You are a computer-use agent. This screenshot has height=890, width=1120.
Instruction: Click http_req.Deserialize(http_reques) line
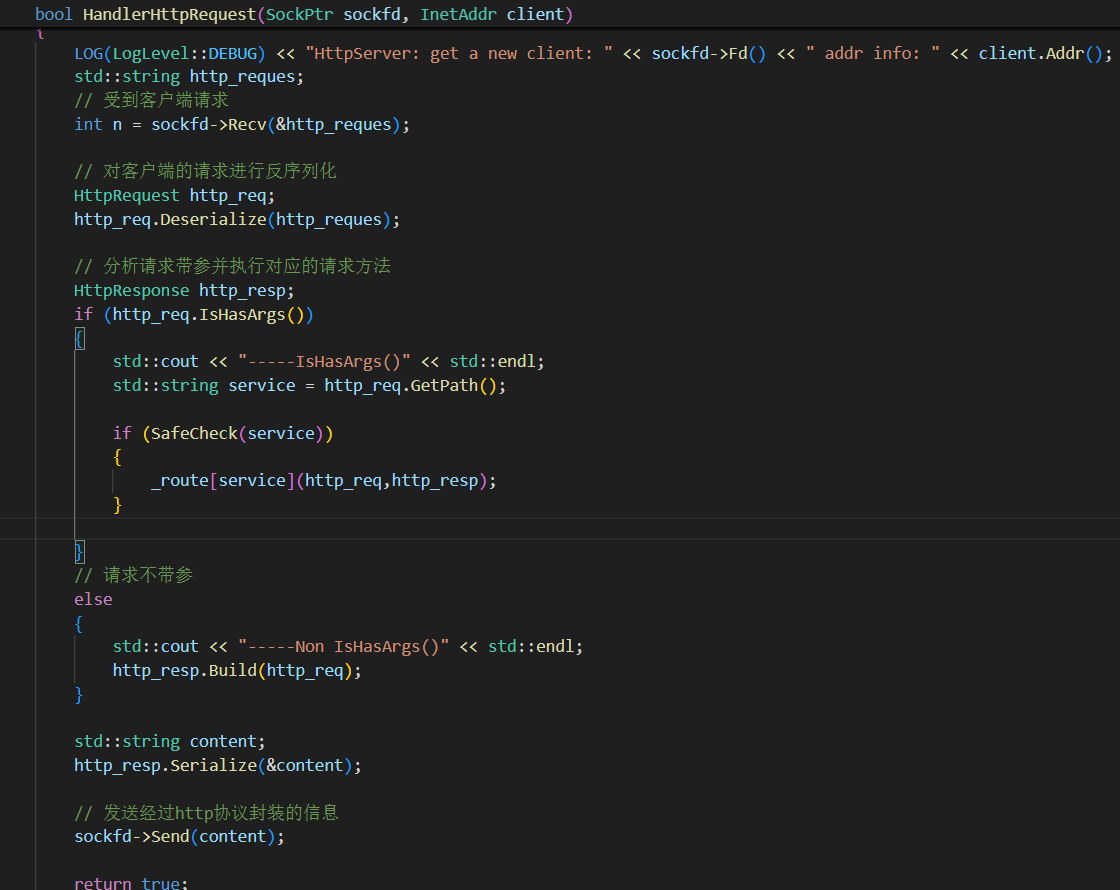click(237, 219)
